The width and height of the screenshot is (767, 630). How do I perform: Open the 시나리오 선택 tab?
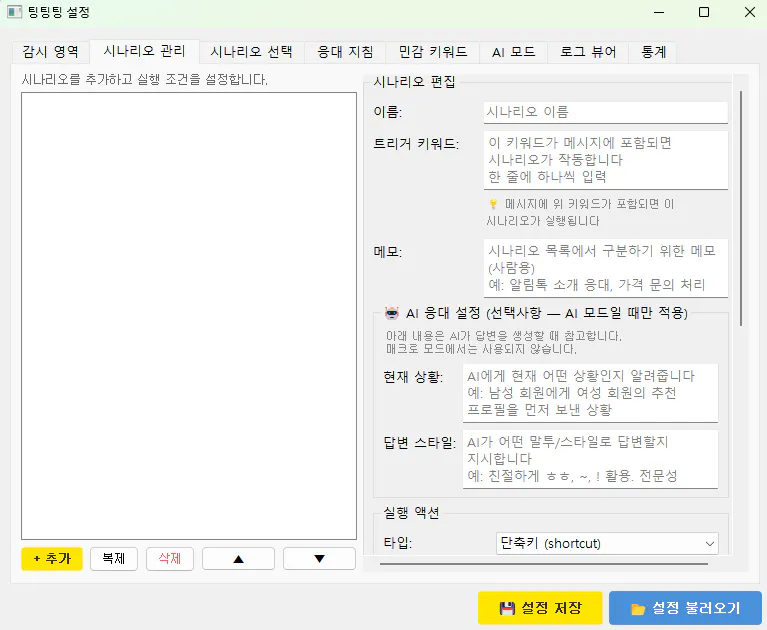pos(251,52)
